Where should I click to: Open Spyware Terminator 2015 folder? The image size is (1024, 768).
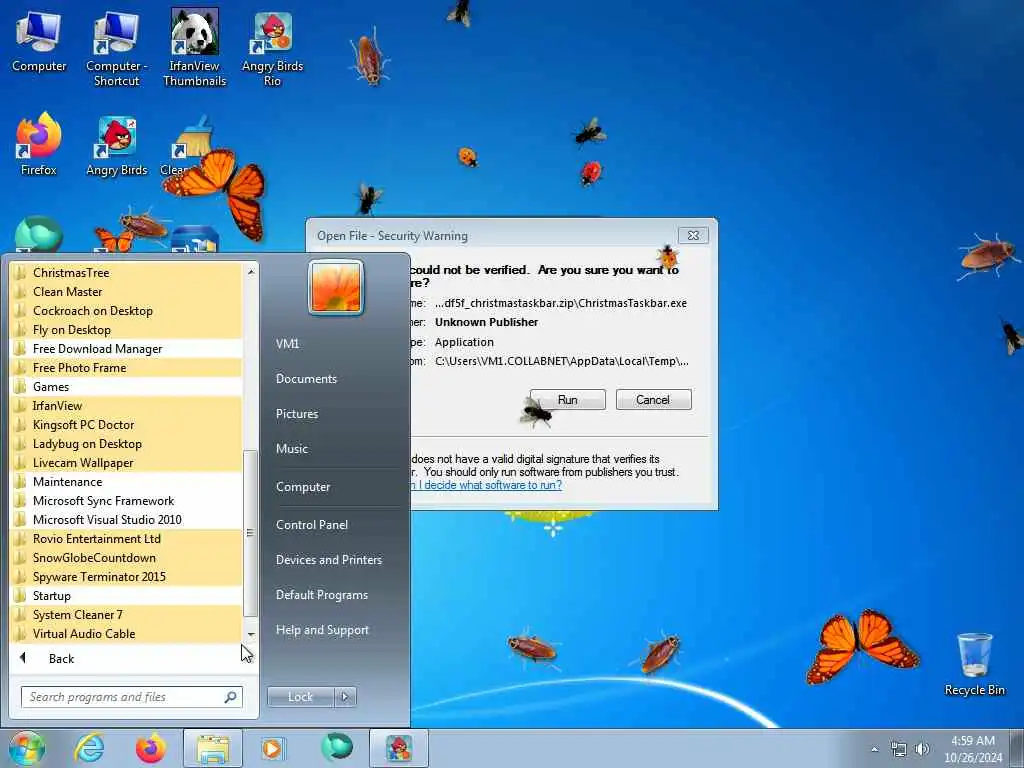pos(127,576)
